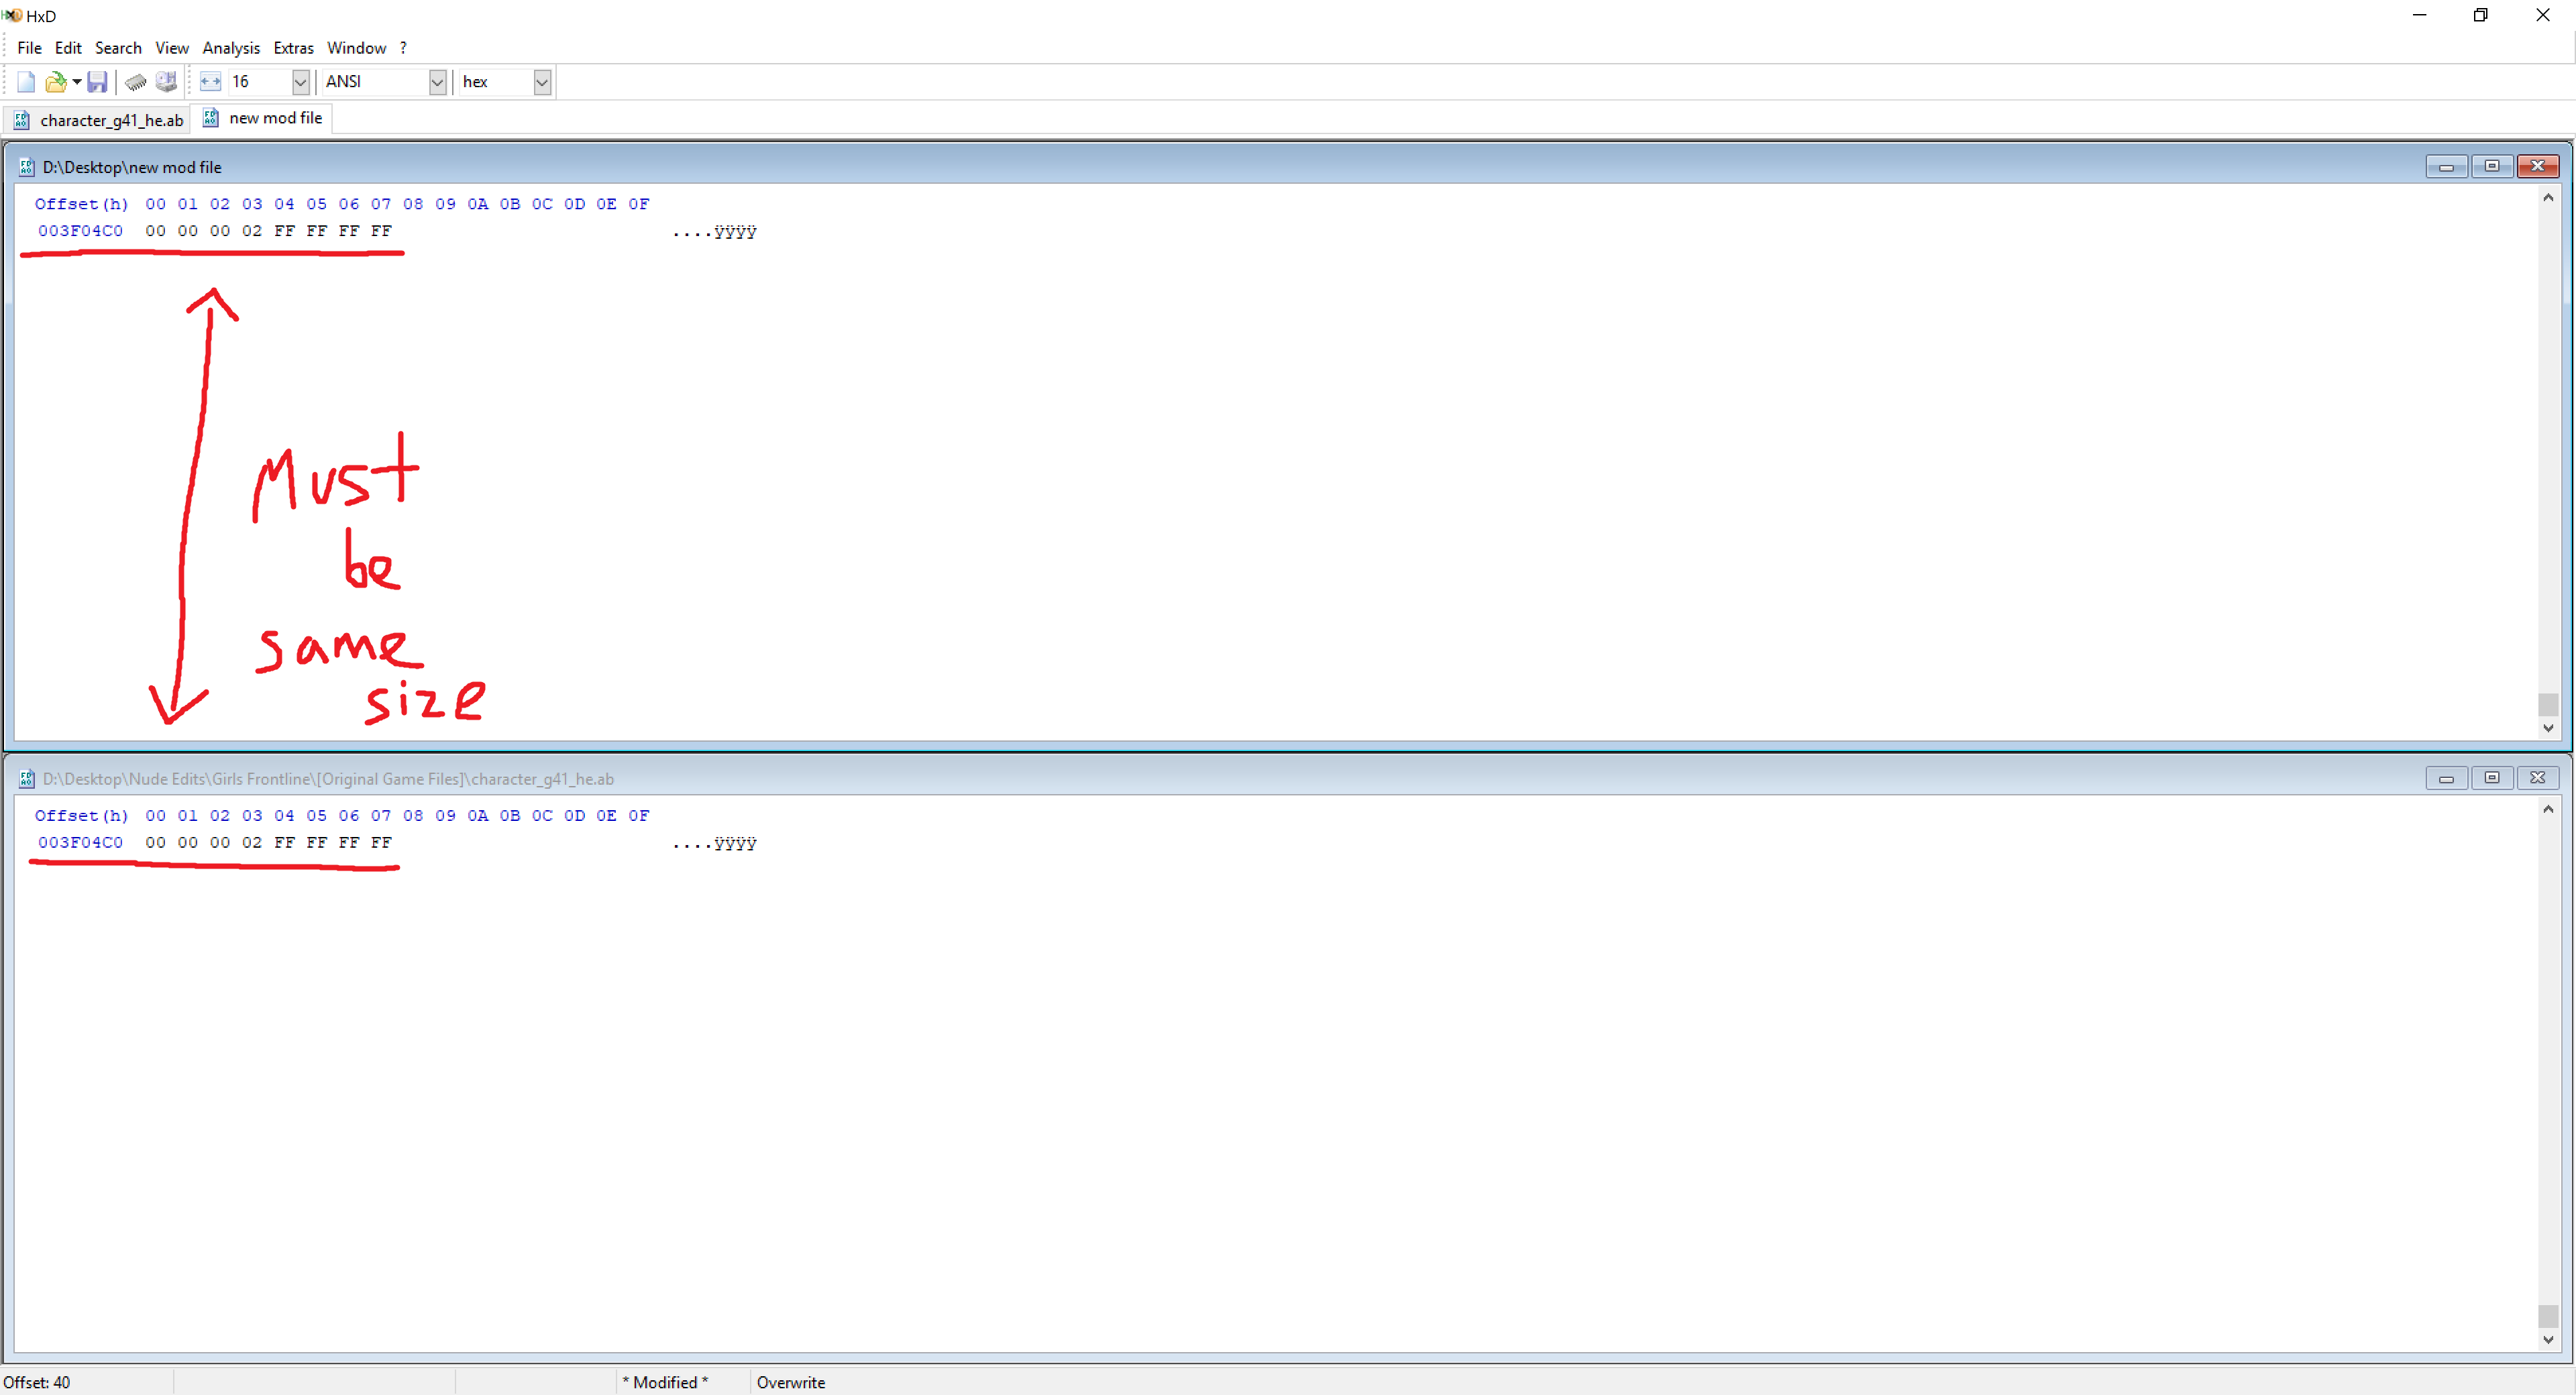Click the New file toolbar icon
The height and width of the screenshot is (1395, 2576).
pos(26,82)
